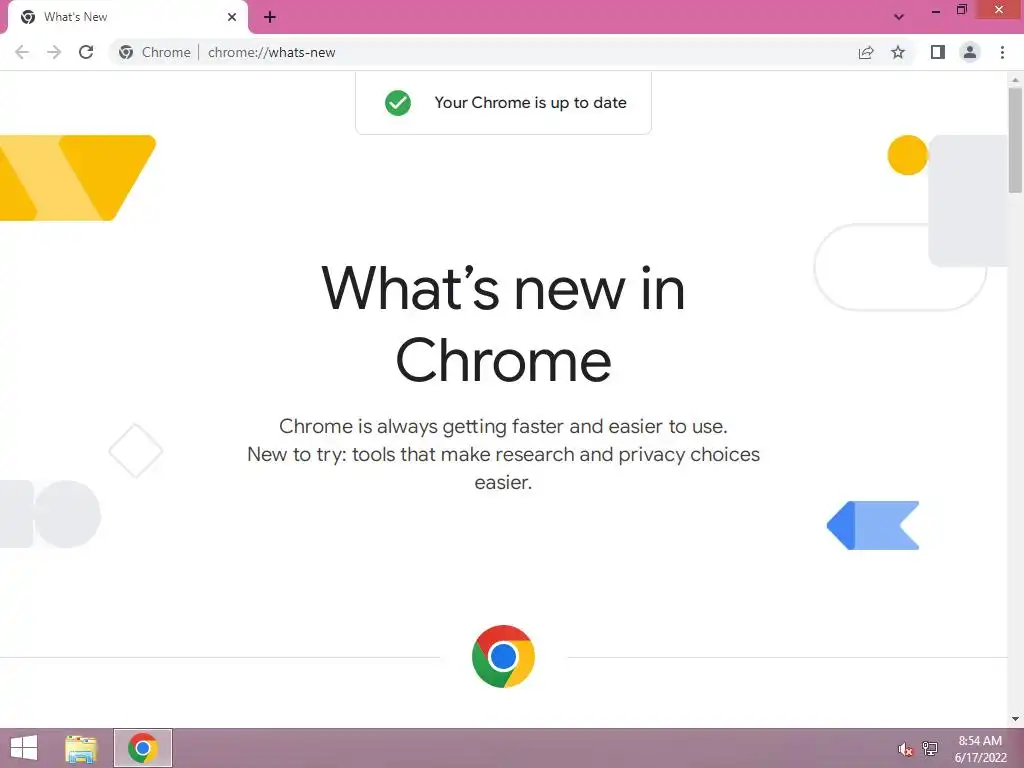
Task: Click the Chrome logo on the page
Action: [504, 656]
